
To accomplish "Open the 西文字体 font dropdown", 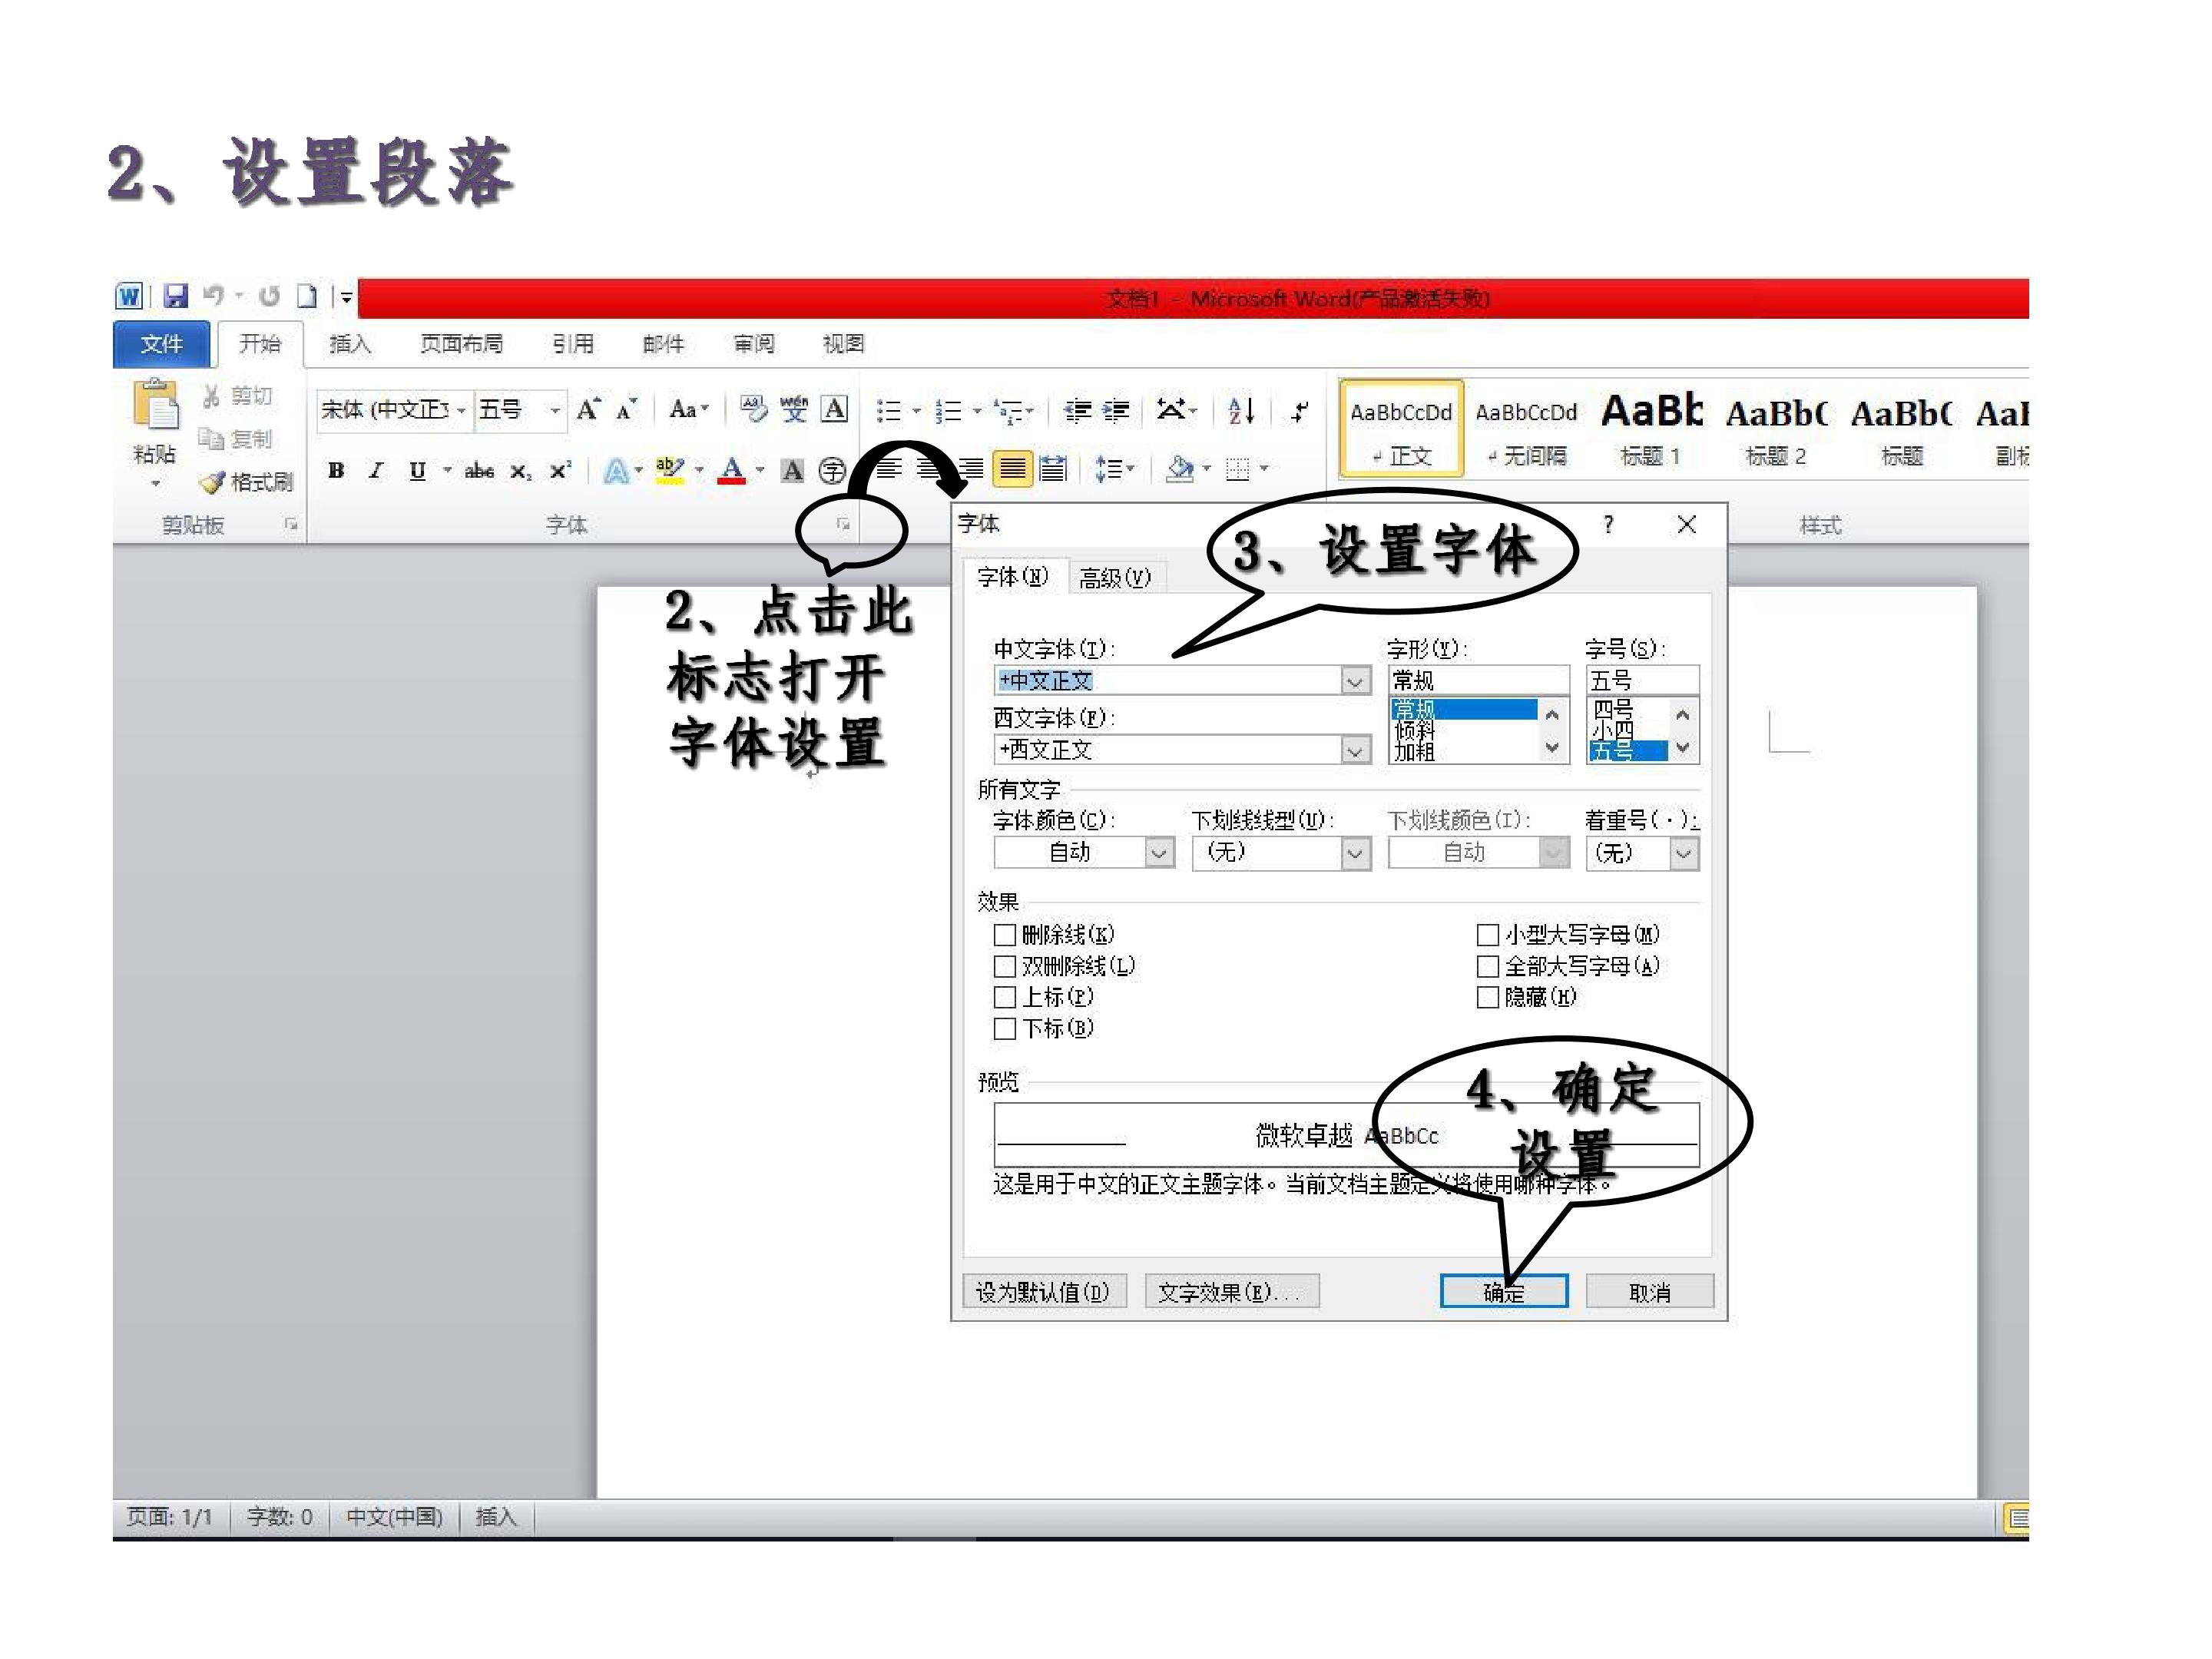I will click(1355, 750).
